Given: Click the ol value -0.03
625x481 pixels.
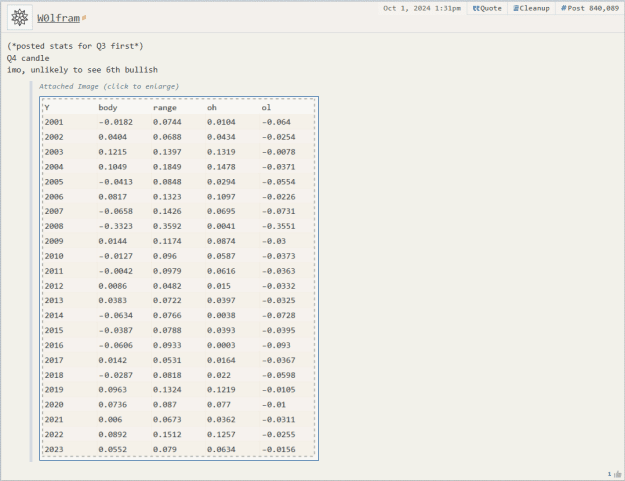Looking at the screenshot, I should [274, 241].
